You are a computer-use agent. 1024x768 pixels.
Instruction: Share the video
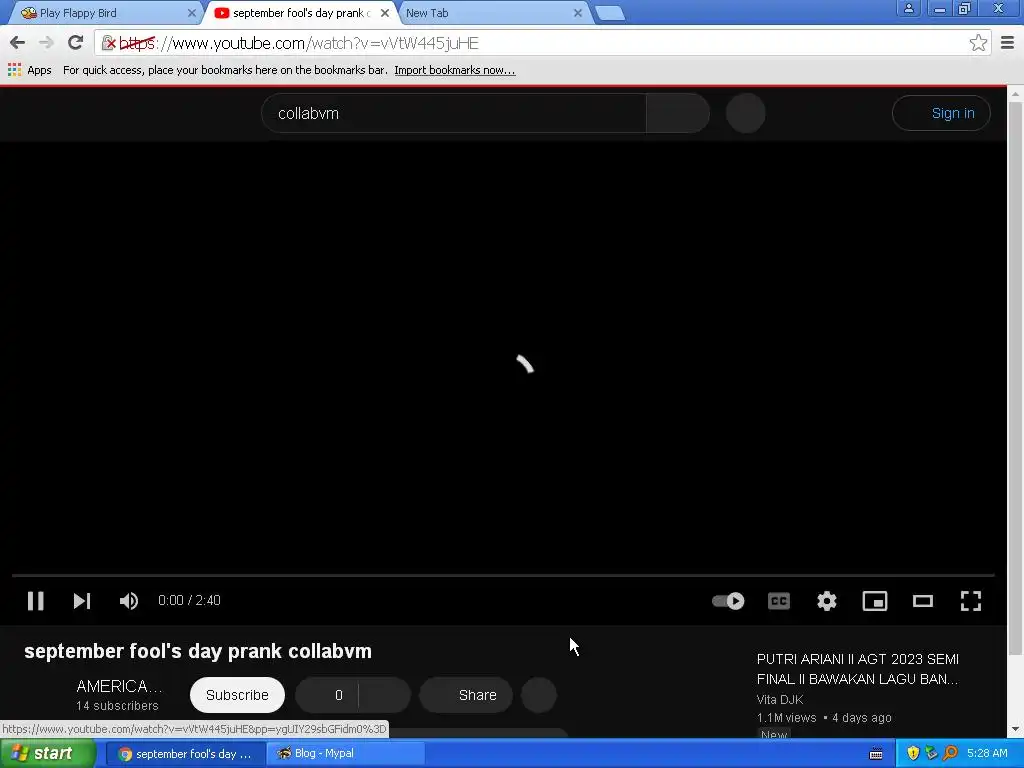pos(466,695)
